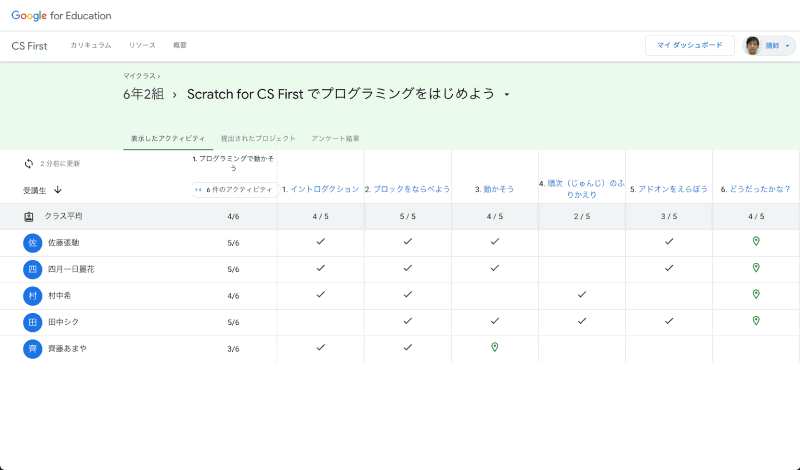Click the 受講生 column header

point(34,190)
